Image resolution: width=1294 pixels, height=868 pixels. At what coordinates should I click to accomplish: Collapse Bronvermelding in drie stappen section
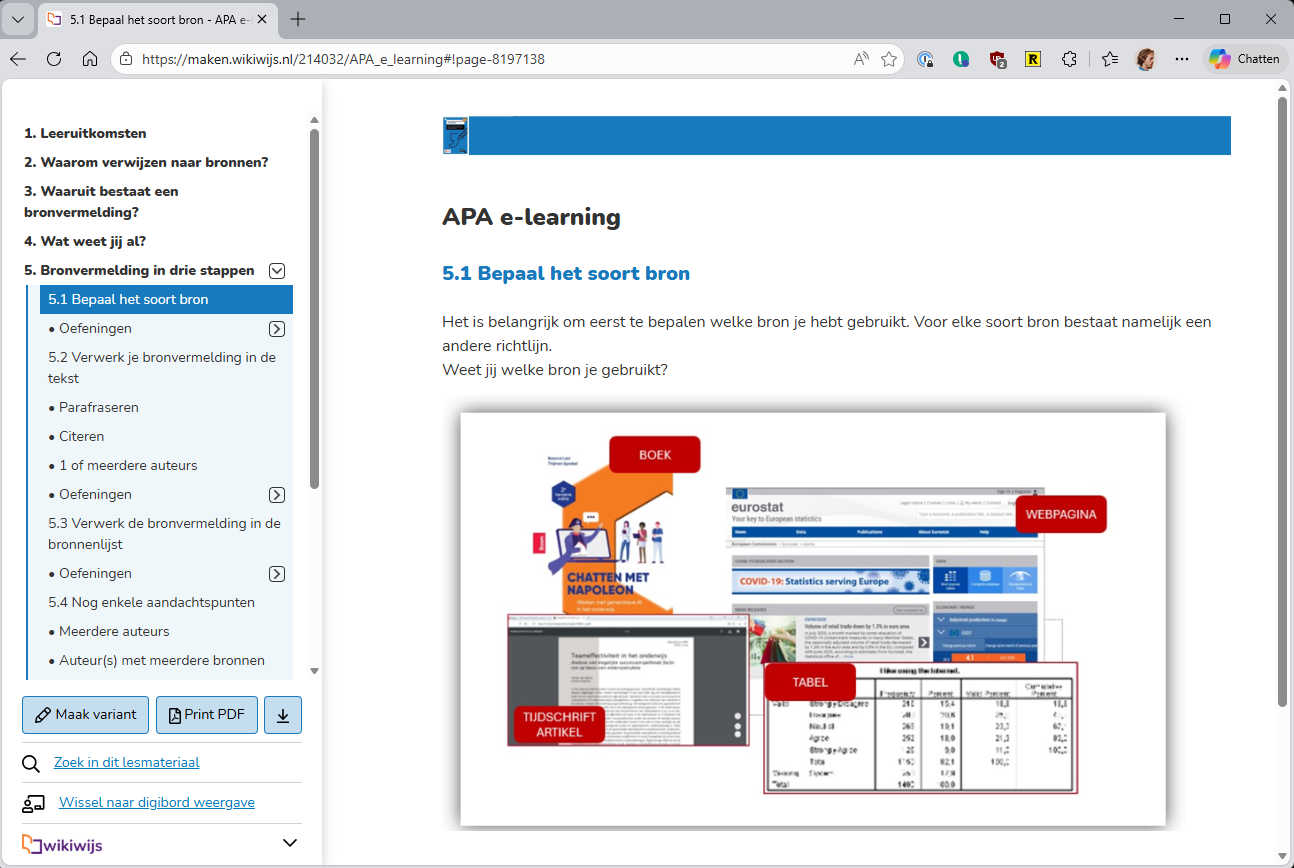[278, 270]
